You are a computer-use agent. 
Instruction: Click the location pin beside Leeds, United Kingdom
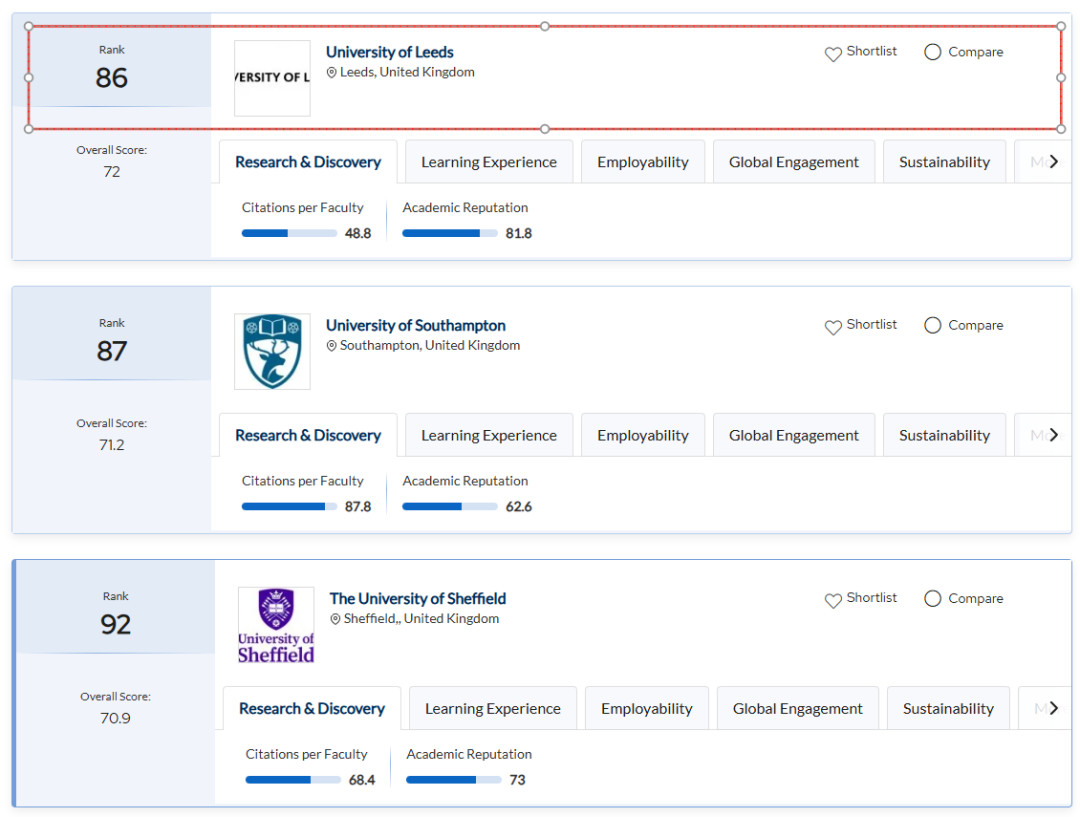[331, 72]
